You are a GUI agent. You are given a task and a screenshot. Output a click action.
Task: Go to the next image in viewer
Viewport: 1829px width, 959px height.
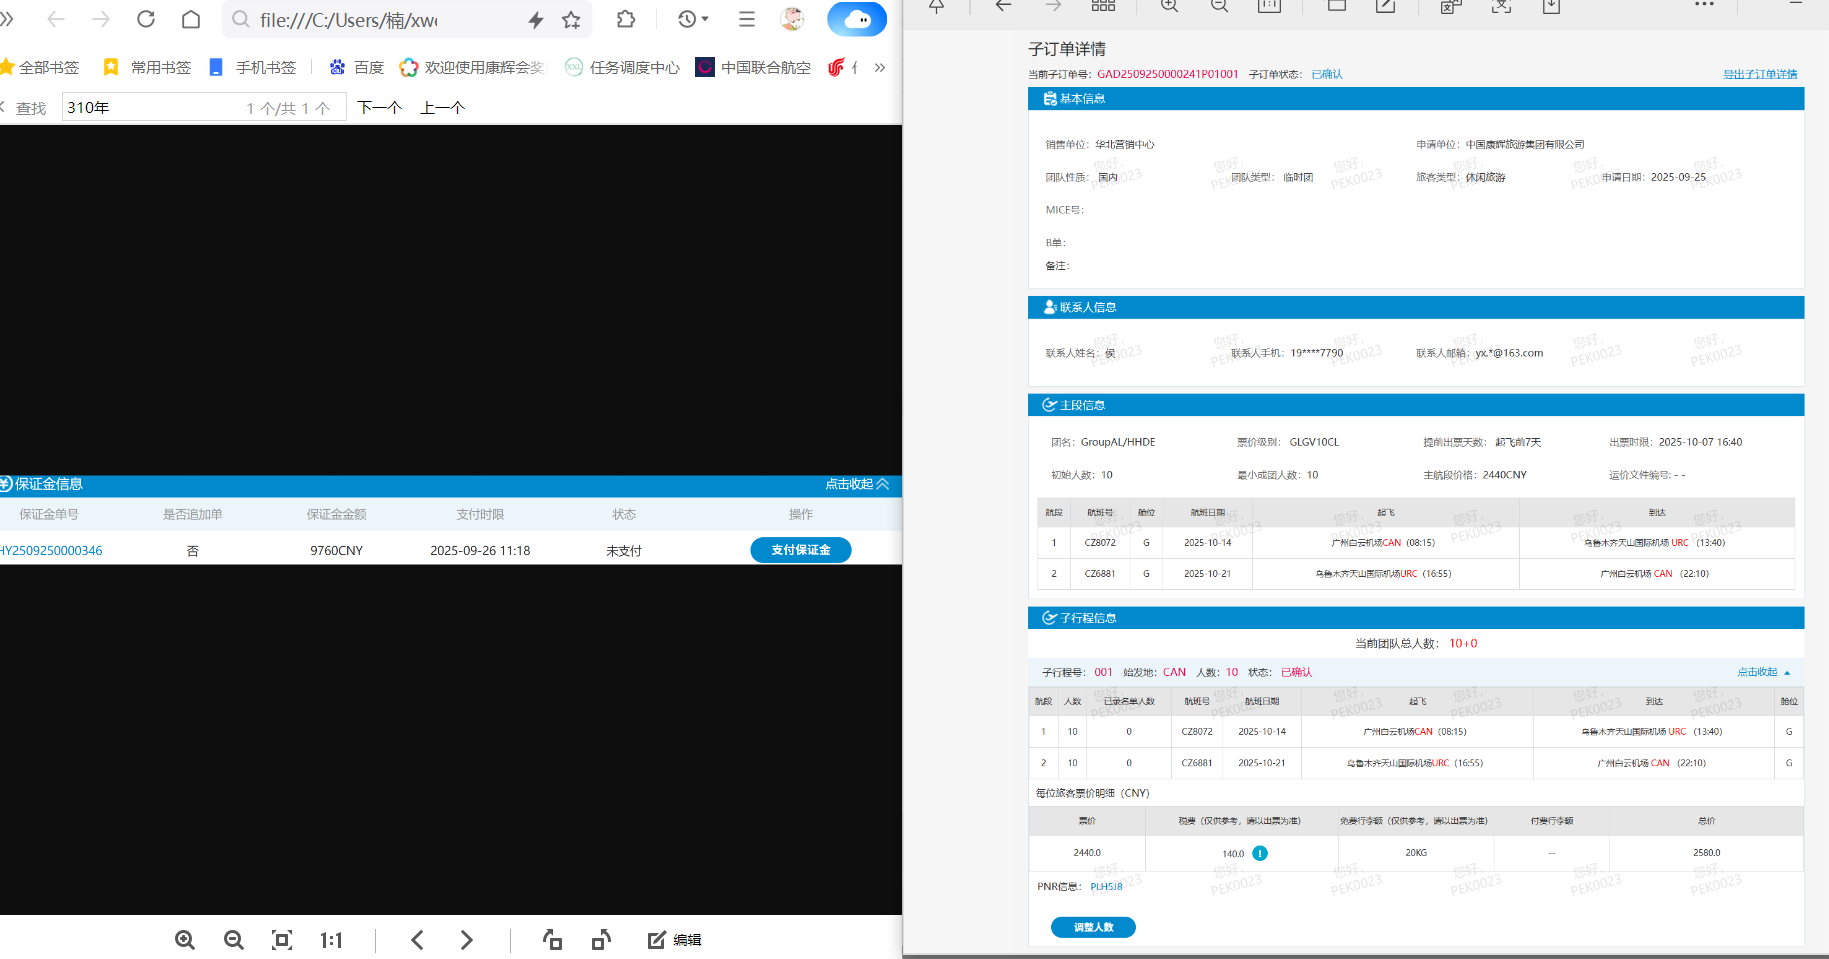pos(467,940)
